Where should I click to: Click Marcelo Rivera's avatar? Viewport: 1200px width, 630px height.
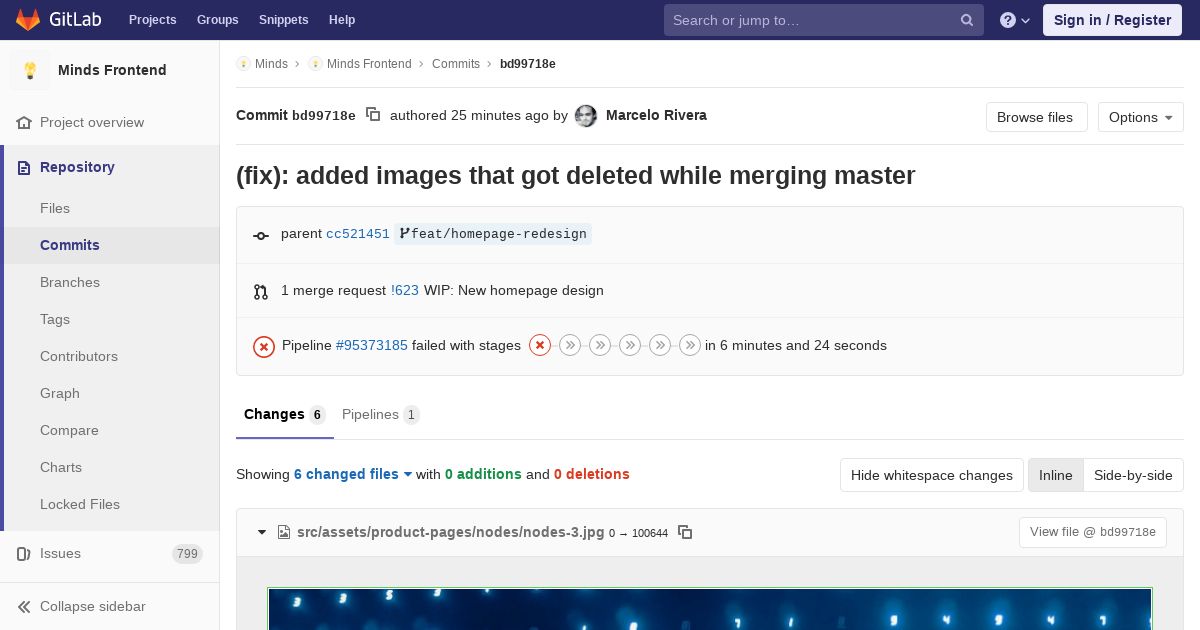(586, 116)
